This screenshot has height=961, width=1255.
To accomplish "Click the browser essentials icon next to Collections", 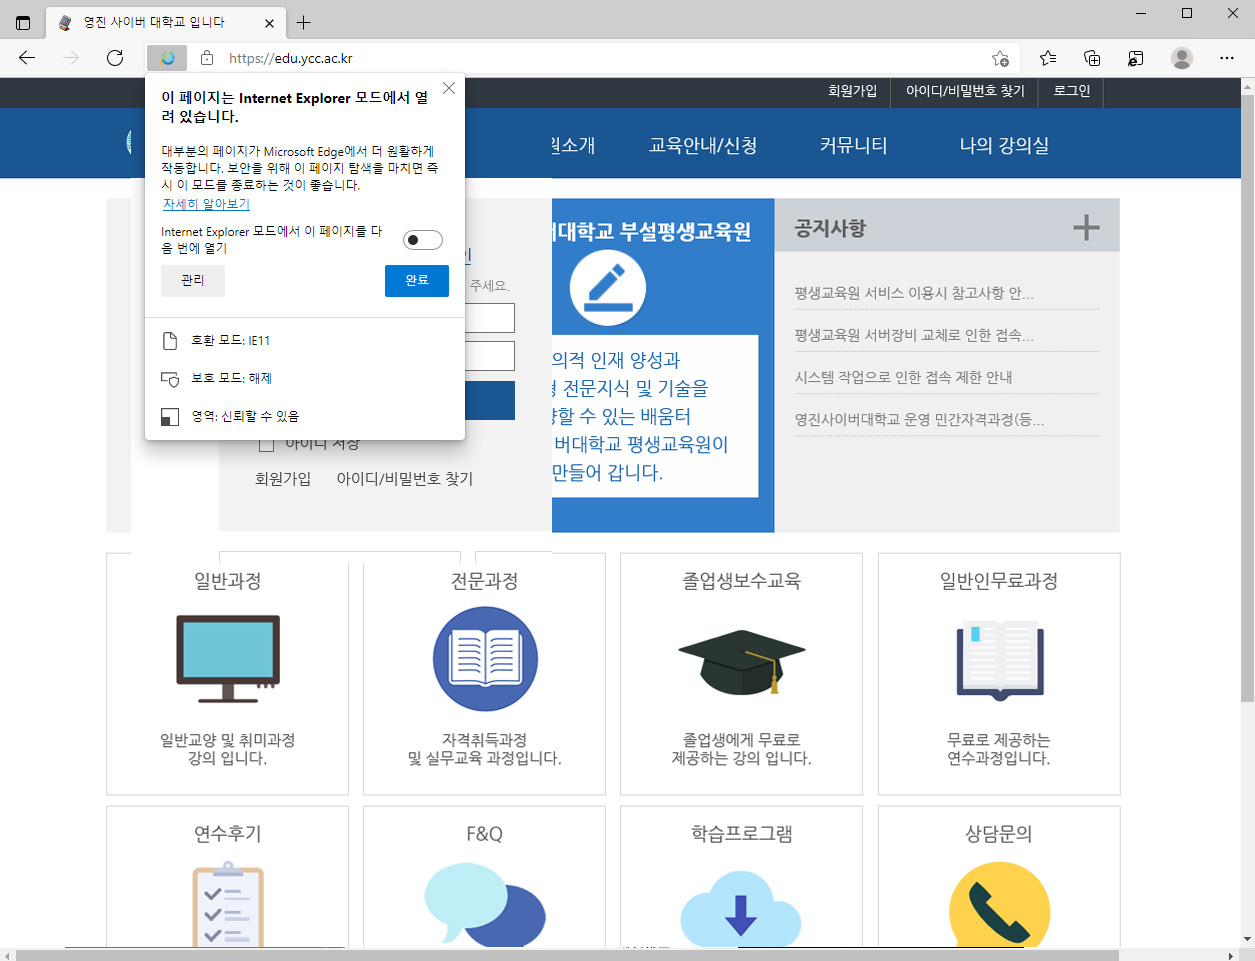I will tap(1136, 58).
